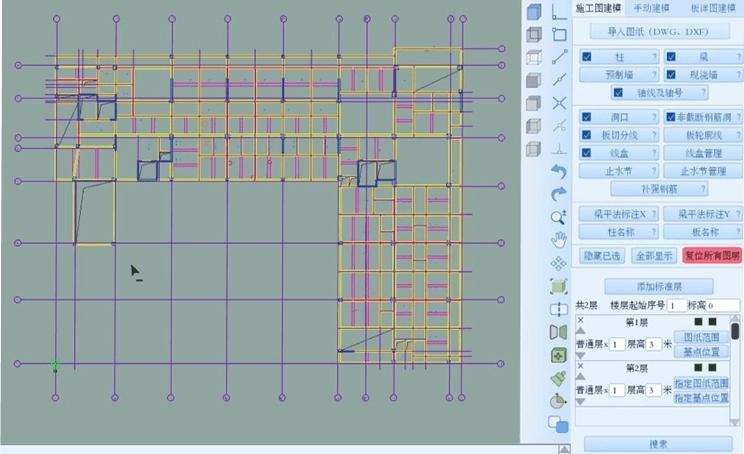Click the Mirror tool icon
The image size is (744, 454).
click(x=559, y=331)
